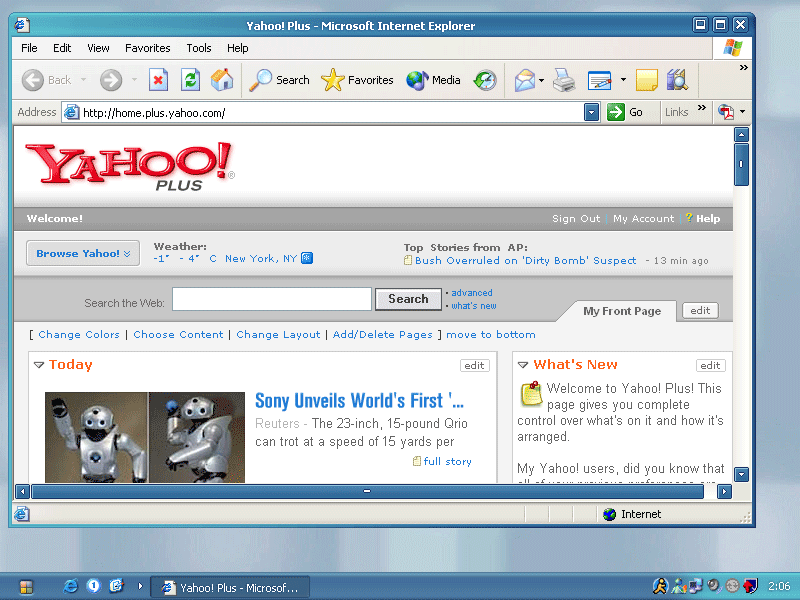Open the My Account link

coord(643,218)
